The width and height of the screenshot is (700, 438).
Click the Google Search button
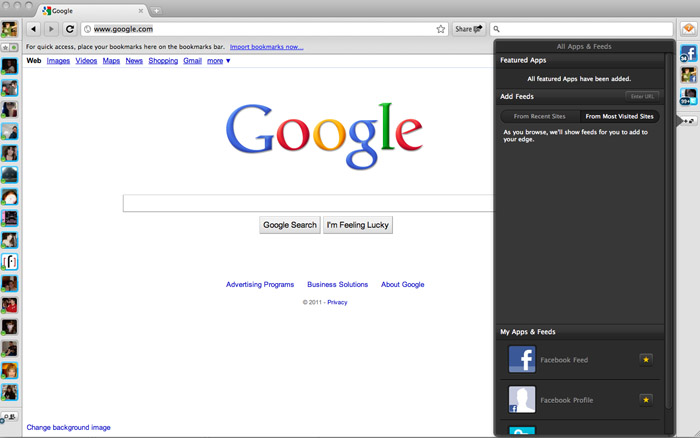point(290,225)
